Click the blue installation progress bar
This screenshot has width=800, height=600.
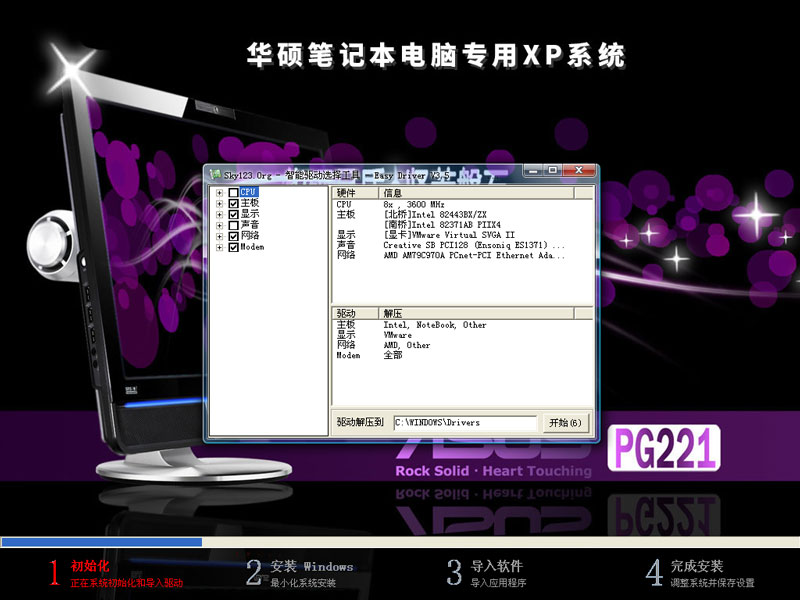coord(100,541)
